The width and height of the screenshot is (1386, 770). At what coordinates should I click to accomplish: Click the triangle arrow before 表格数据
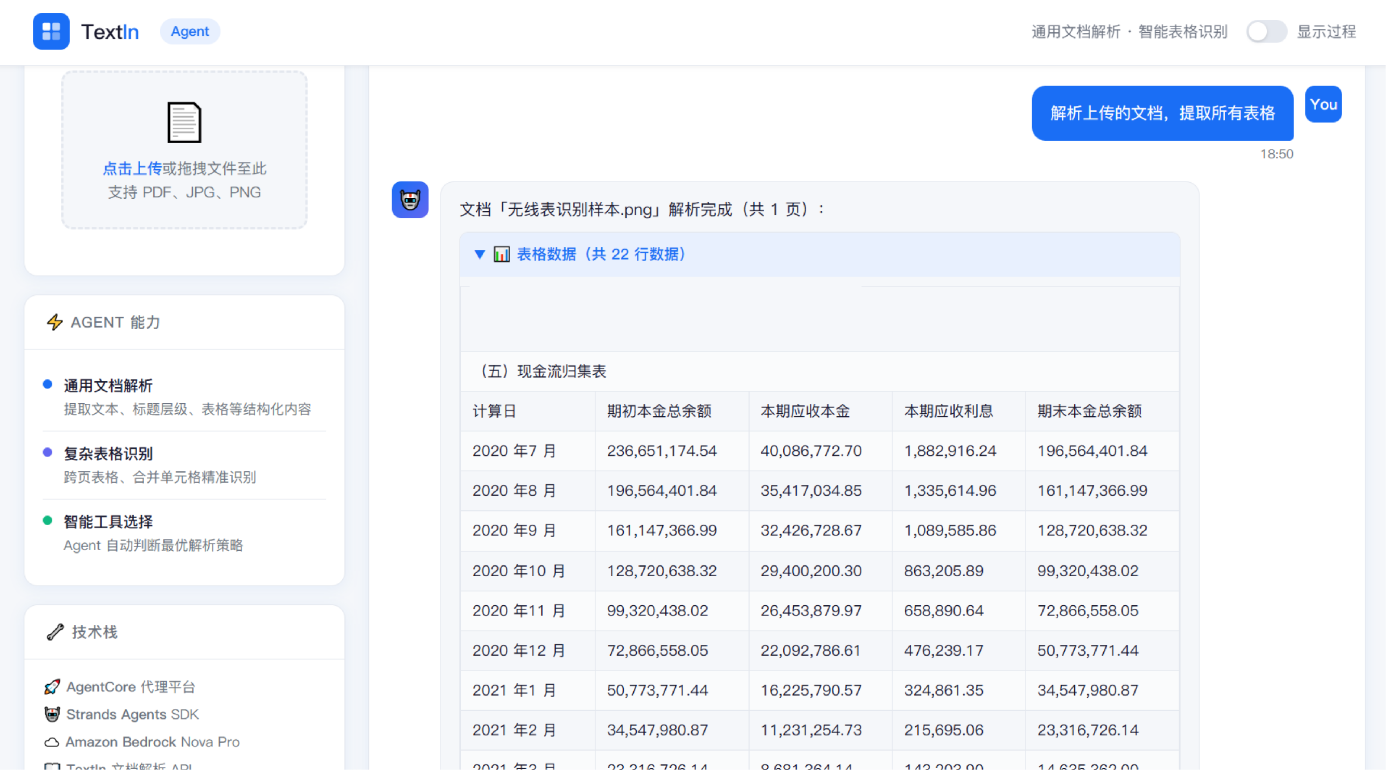480,254
